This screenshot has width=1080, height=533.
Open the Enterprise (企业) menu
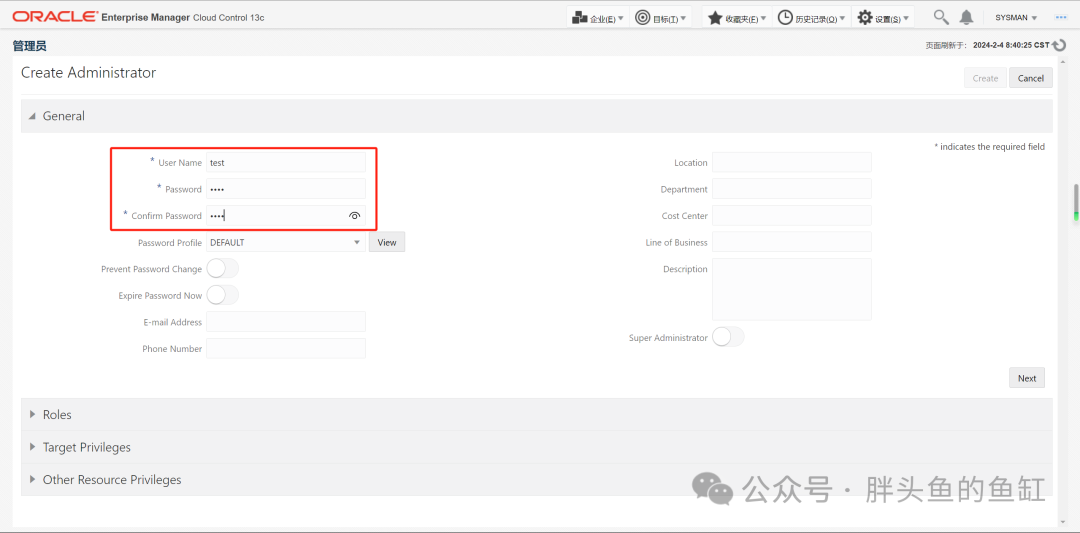598,17
